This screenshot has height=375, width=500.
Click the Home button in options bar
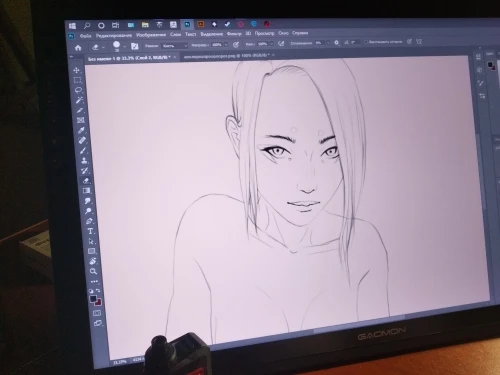point(78,48)
